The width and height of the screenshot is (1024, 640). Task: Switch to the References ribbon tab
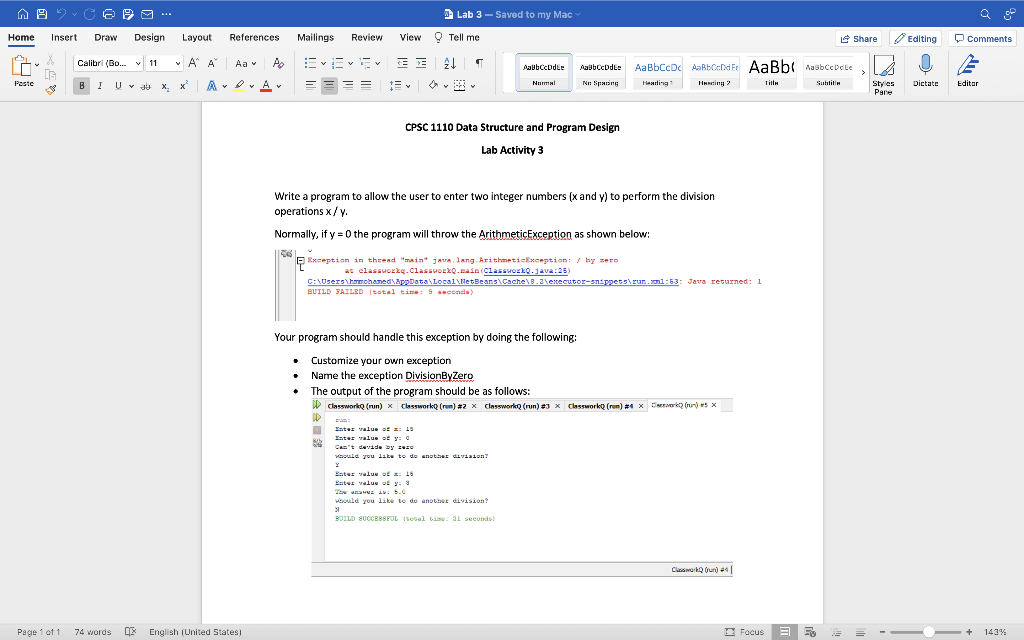click(254, 37)
